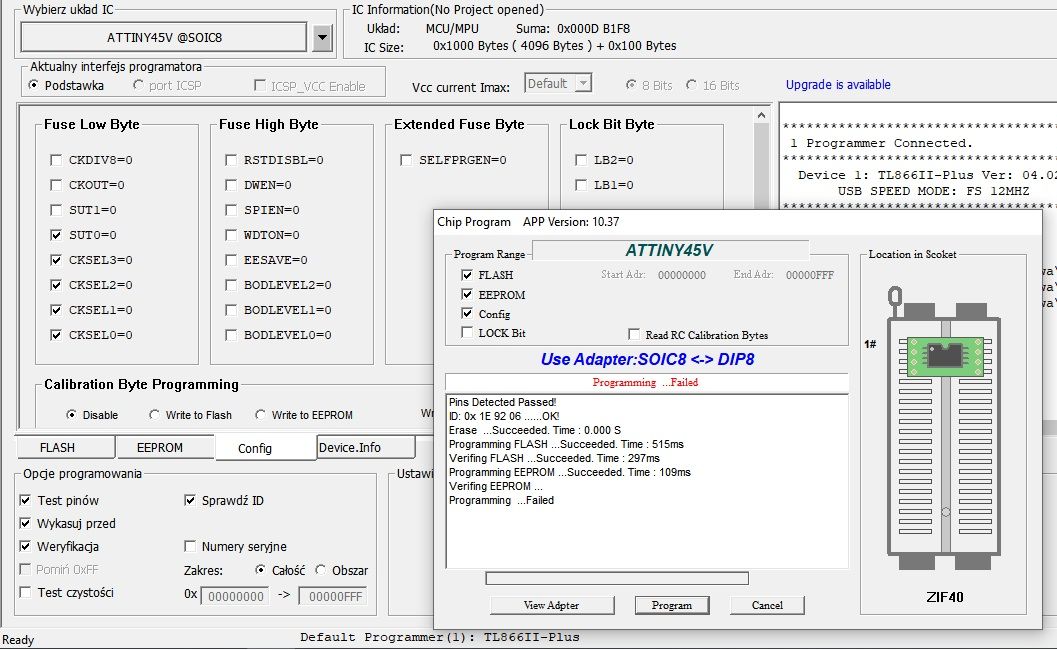The image size is (1057, 650).
Task: Click the Upgrade is available link
Action: tap(838, 84)
